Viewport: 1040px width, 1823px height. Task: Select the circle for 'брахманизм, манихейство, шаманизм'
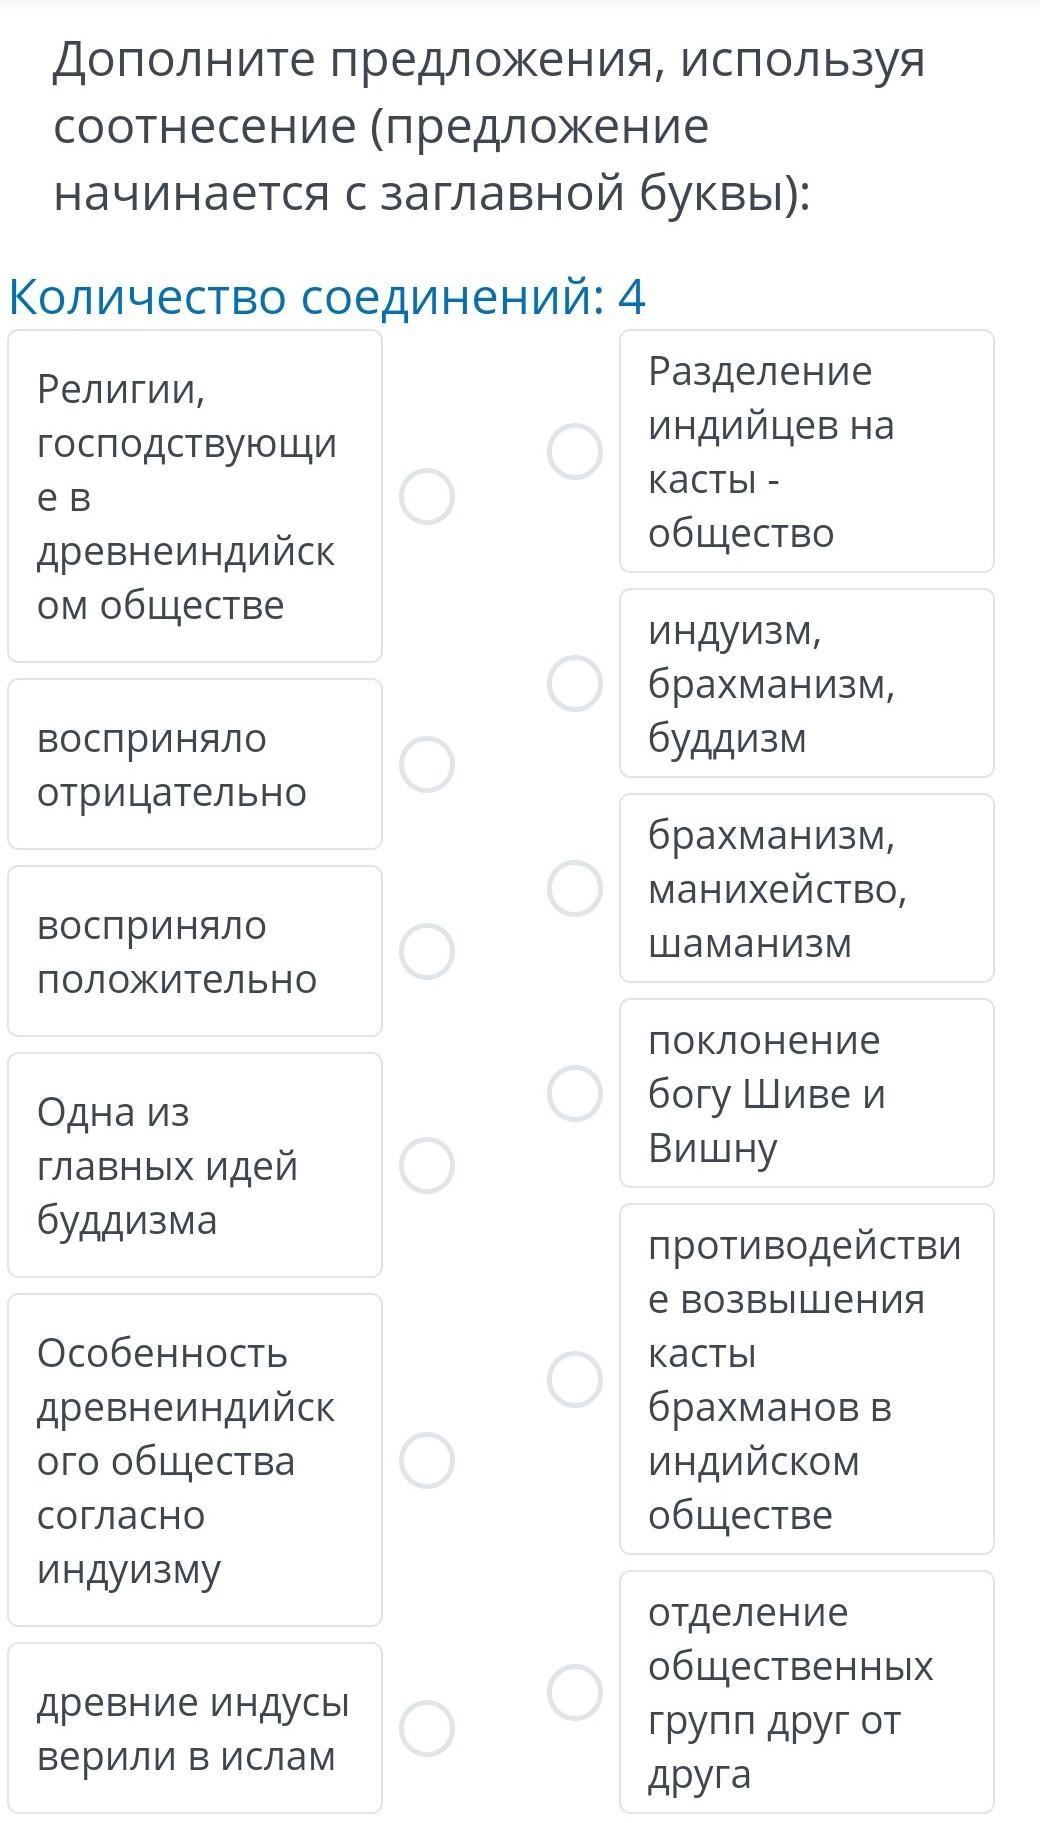pyautogui.click(x=575, y=888)
